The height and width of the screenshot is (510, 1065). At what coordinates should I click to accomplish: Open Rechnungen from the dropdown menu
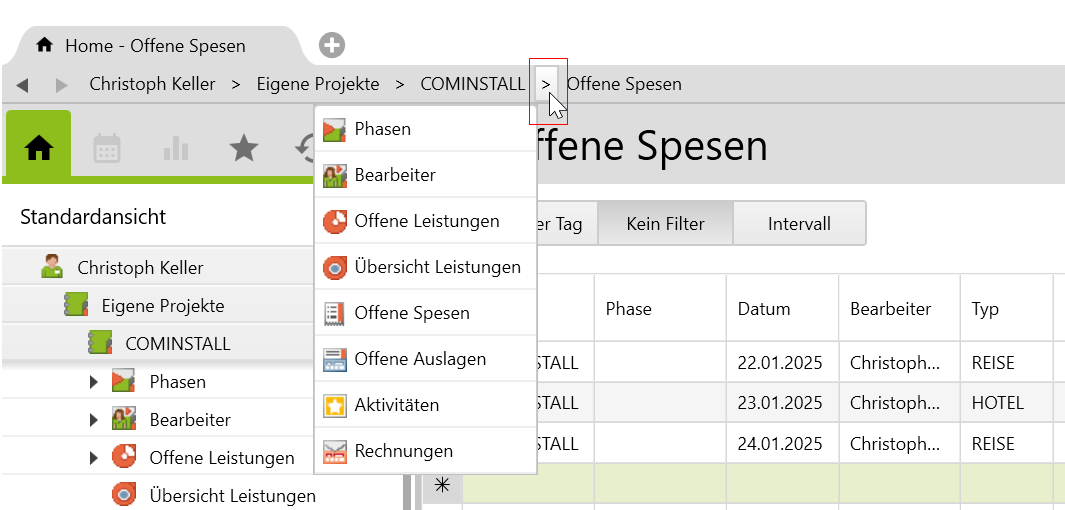pos(403,451)
